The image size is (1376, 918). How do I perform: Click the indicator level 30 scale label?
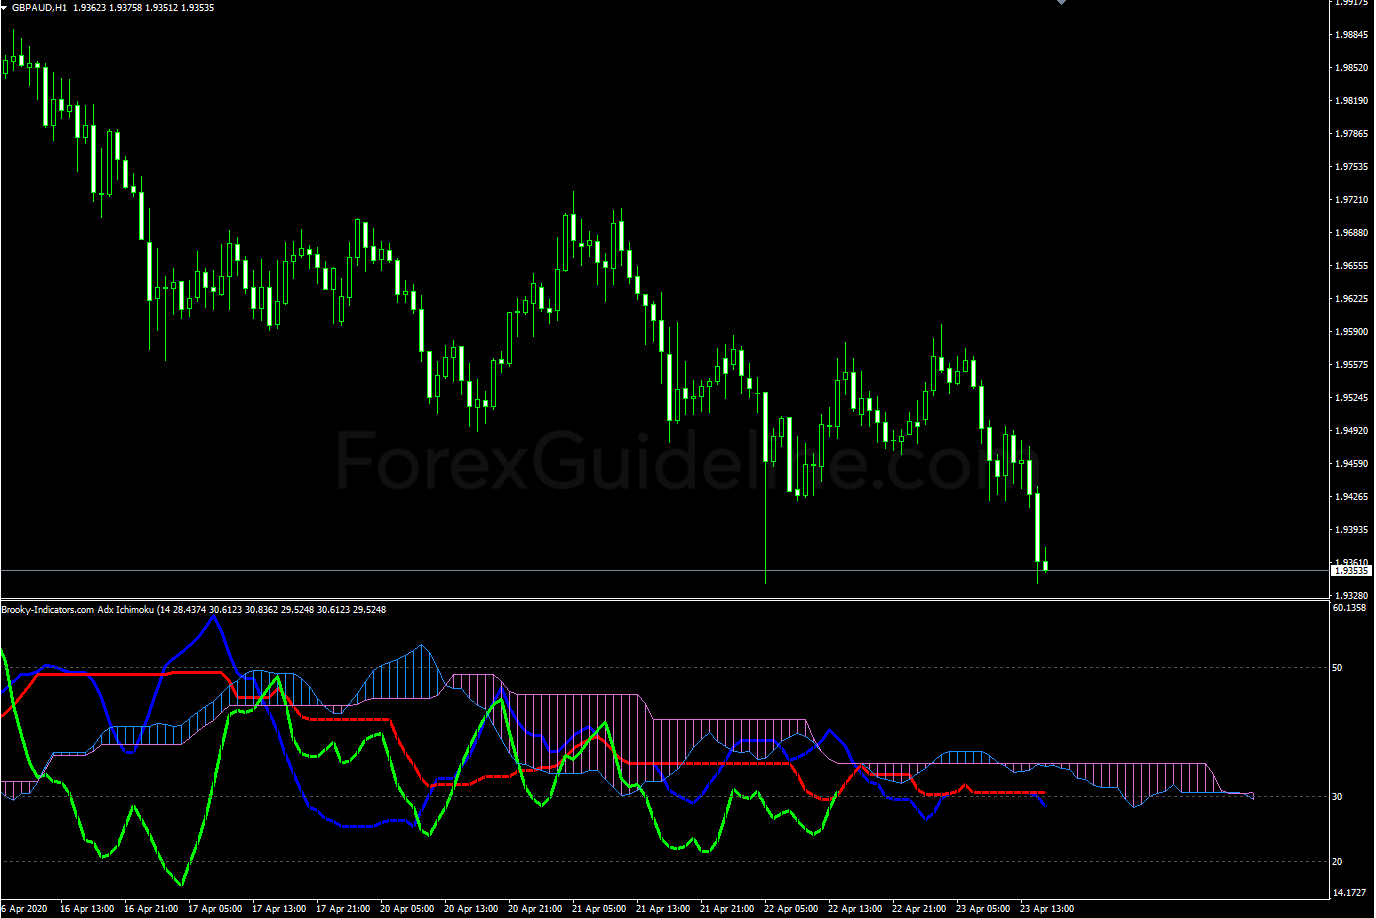1337,797
